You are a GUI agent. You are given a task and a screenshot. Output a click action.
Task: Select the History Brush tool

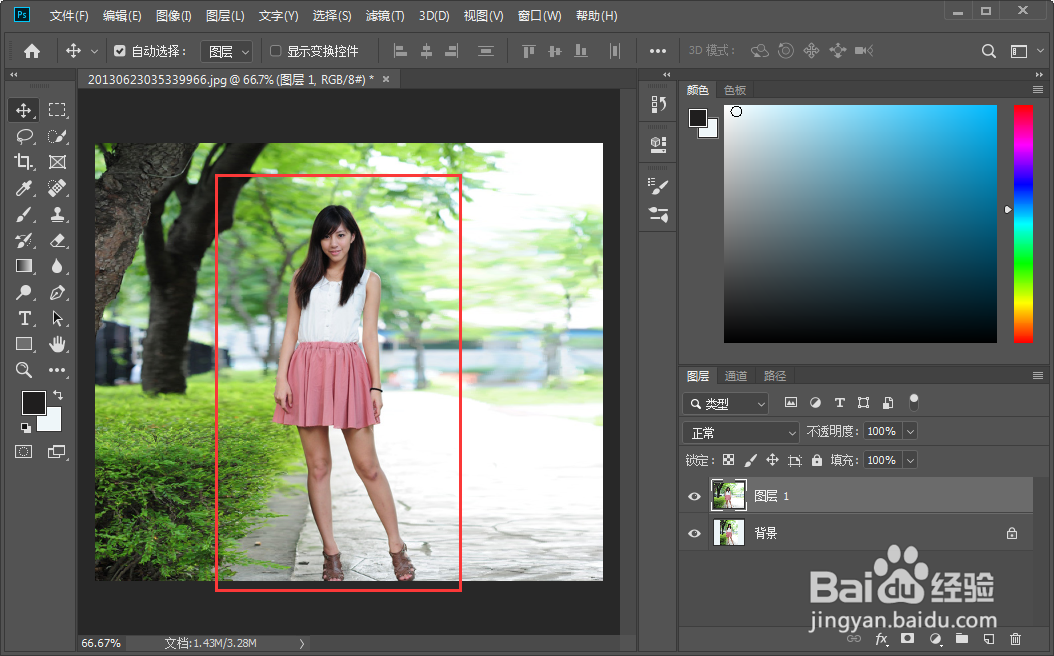(x=24, y=241)
